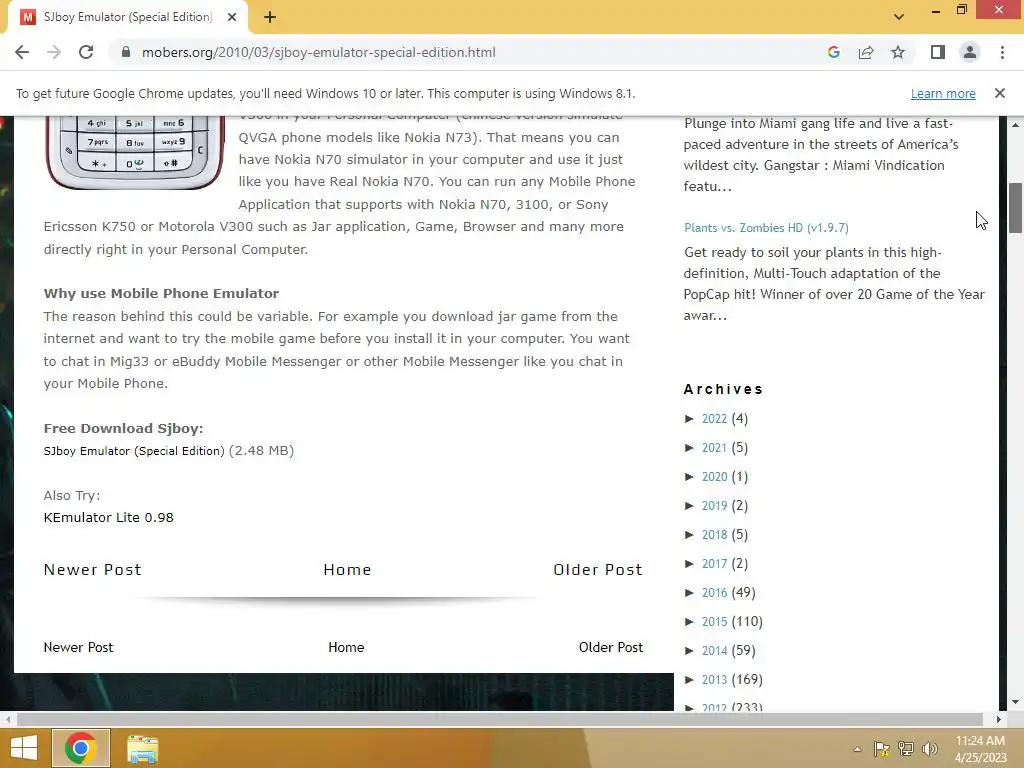Go to upper Newer Post link
This screenshot has width=1024, height=768.
pos(92,569)
